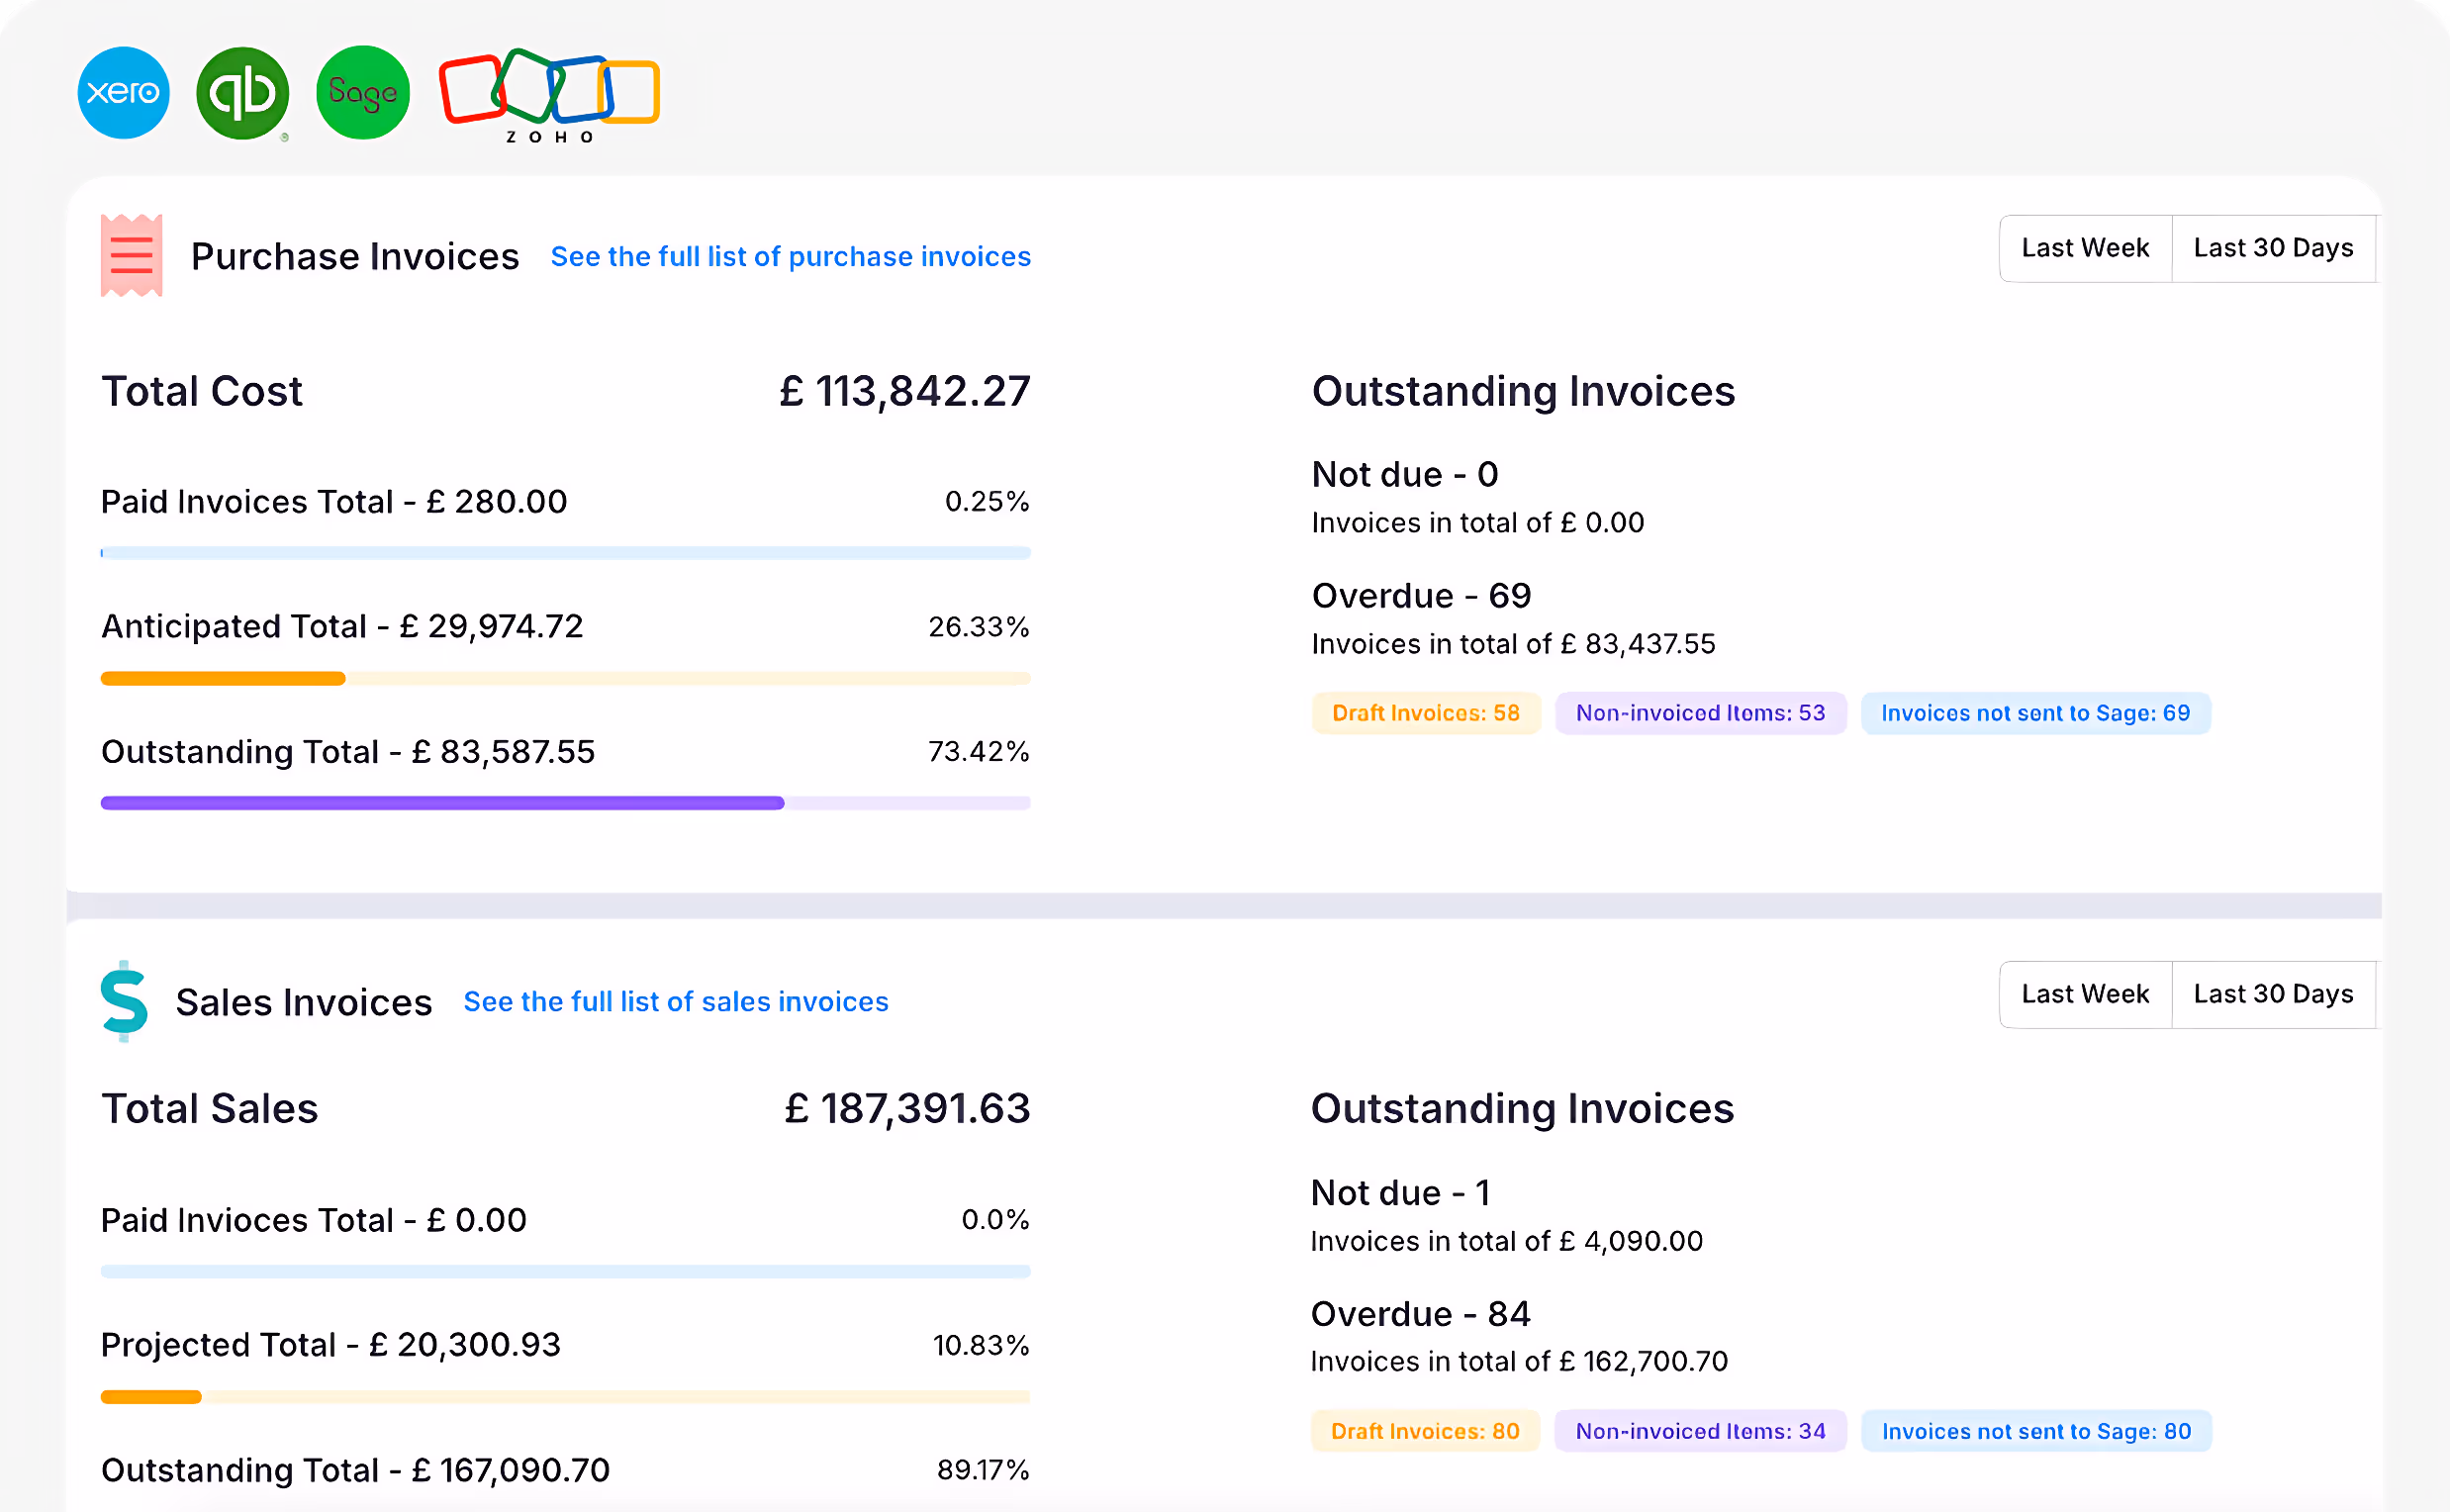Click the Non-invoiced Items: 34 badge

pos(1699,1430)
